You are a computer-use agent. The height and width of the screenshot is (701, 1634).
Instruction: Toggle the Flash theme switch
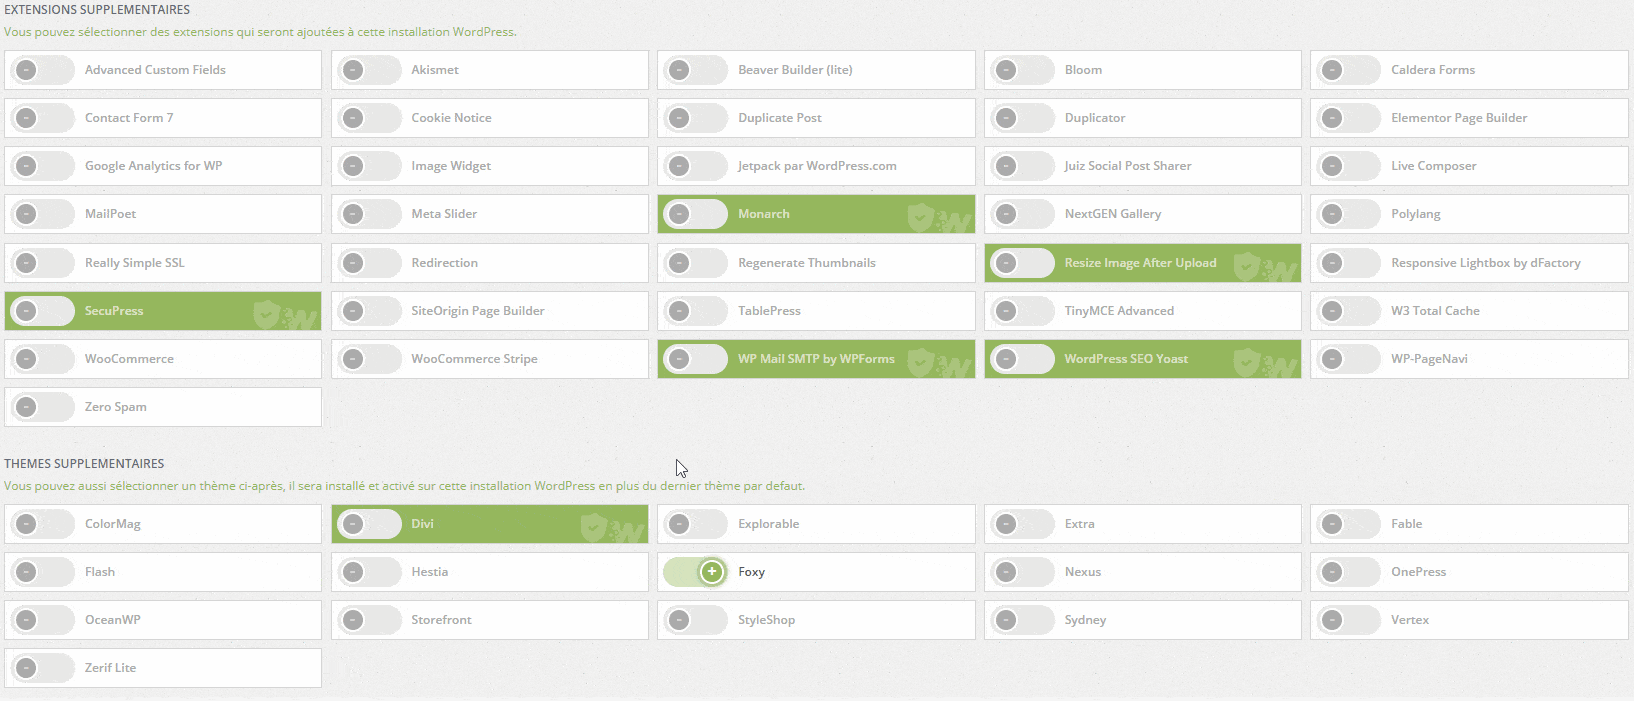[x=42, y=572]
